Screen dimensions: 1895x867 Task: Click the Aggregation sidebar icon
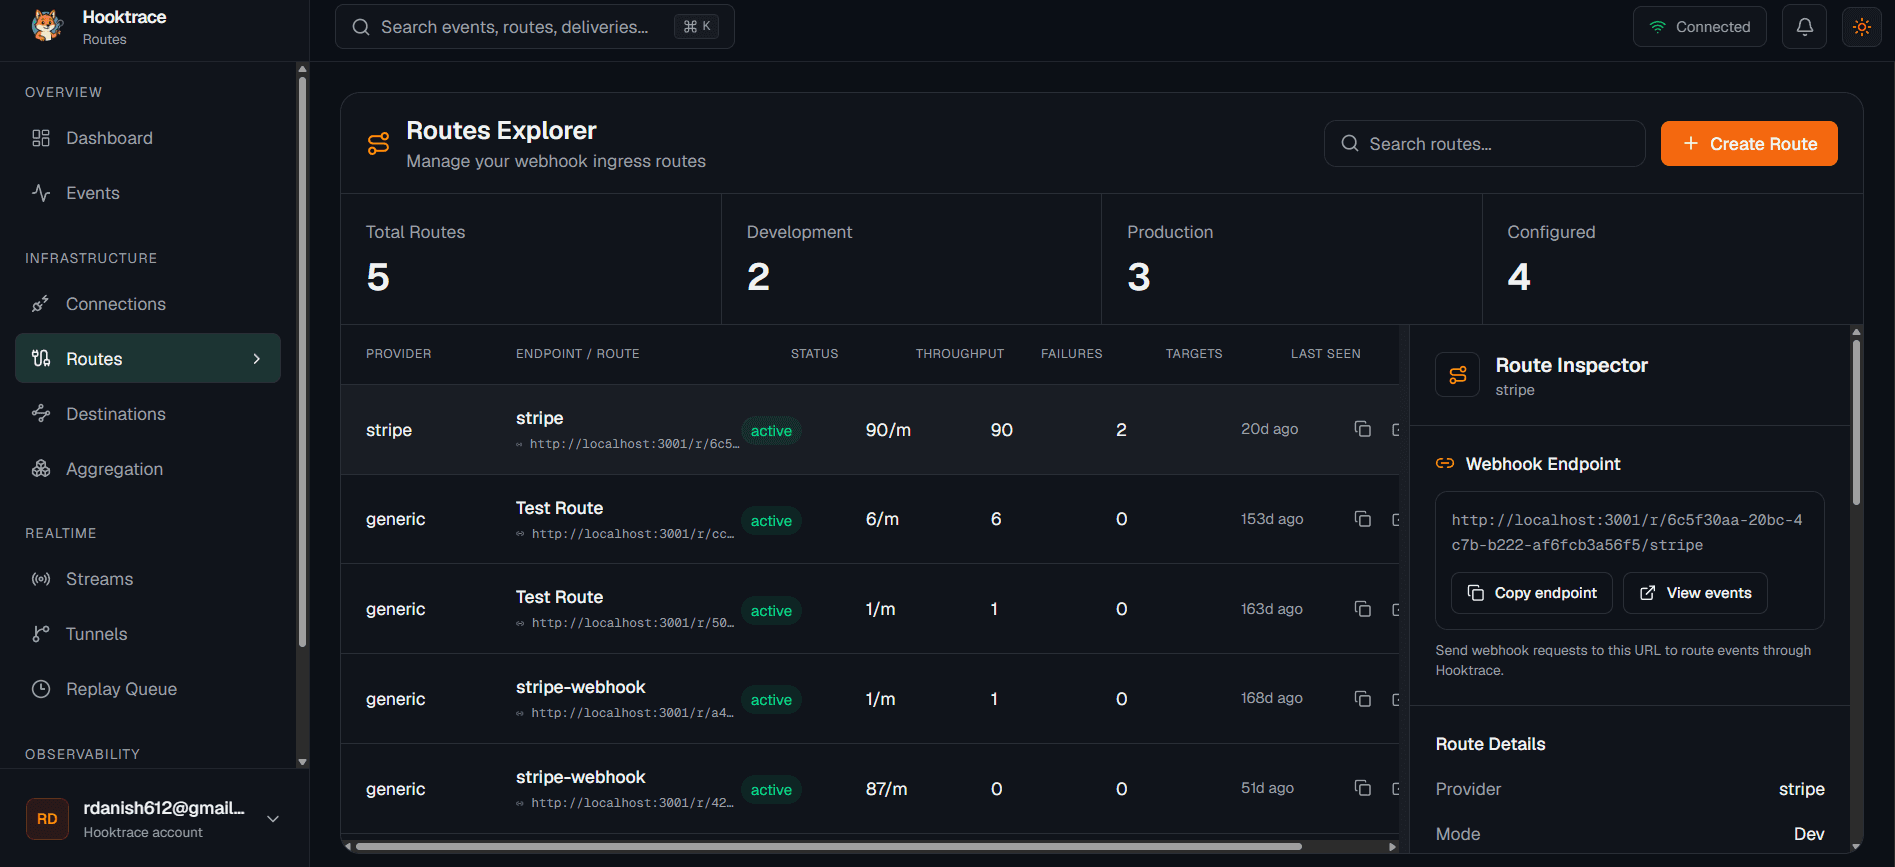pyautogui.click(x=41, y=469)
